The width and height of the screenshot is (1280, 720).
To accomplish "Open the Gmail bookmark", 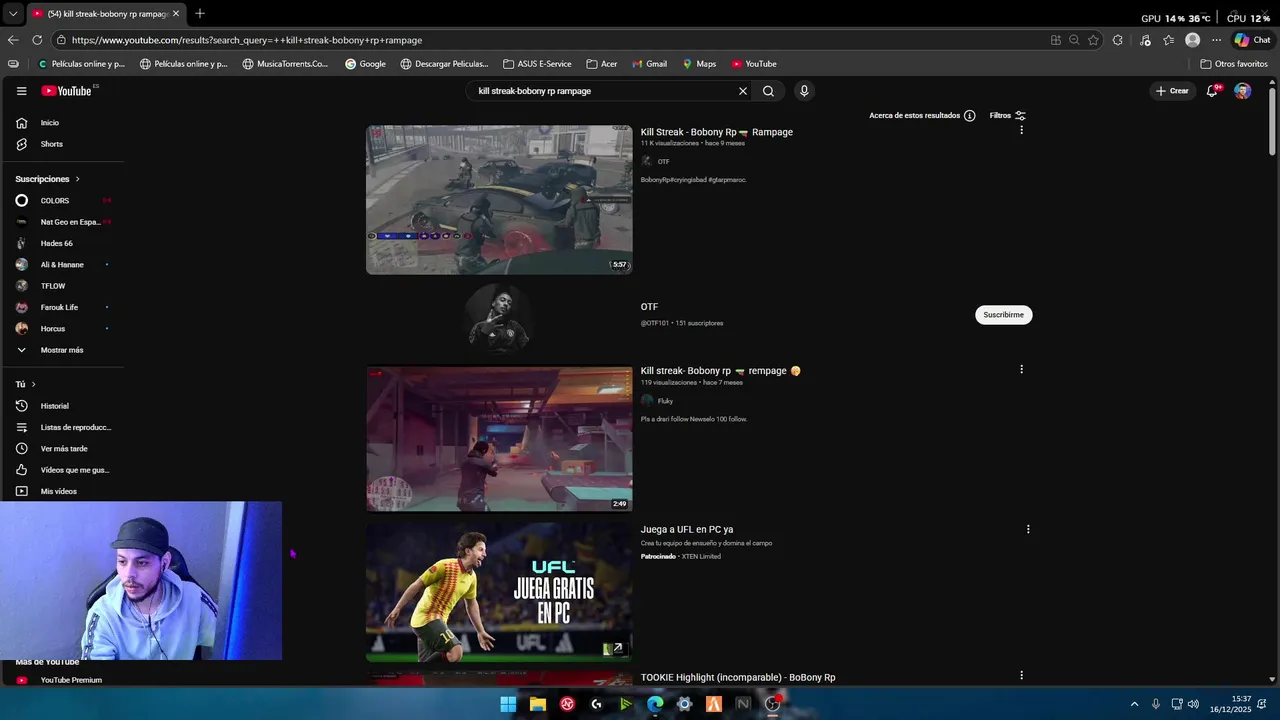I will click(649, 64).
